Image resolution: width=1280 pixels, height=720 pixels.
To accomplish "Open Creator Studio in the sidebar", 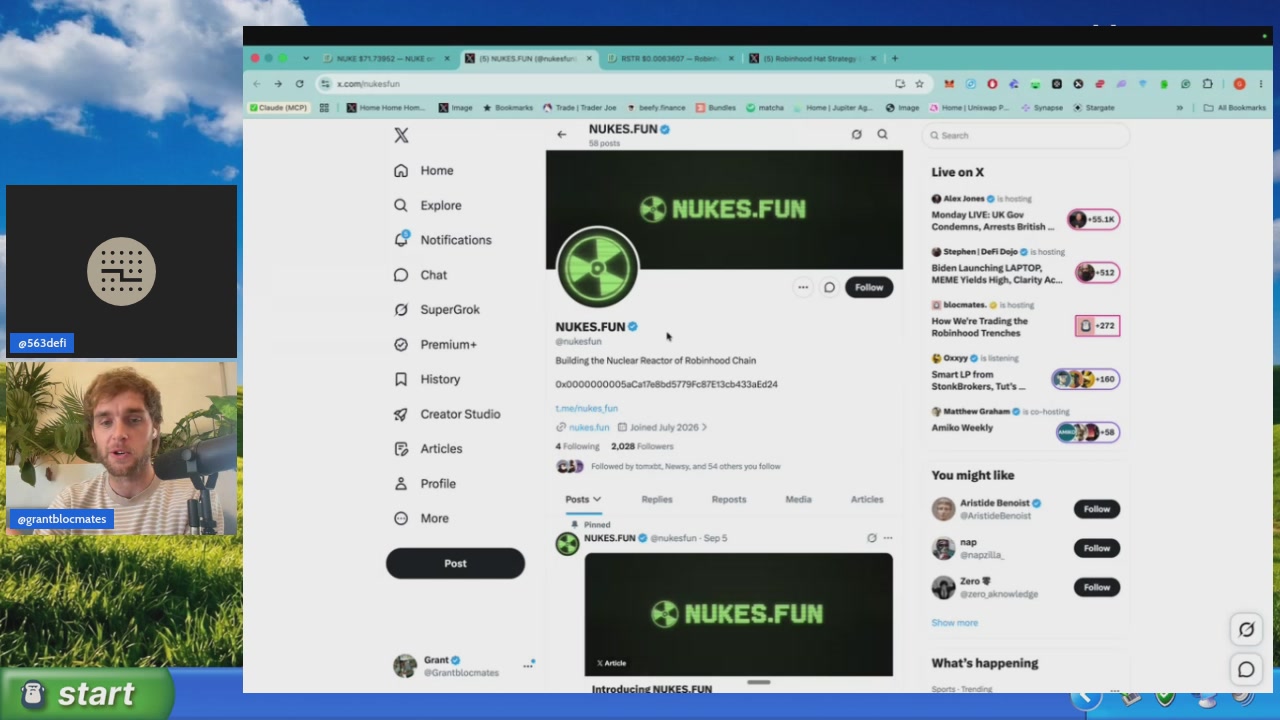I will (446, 414).
